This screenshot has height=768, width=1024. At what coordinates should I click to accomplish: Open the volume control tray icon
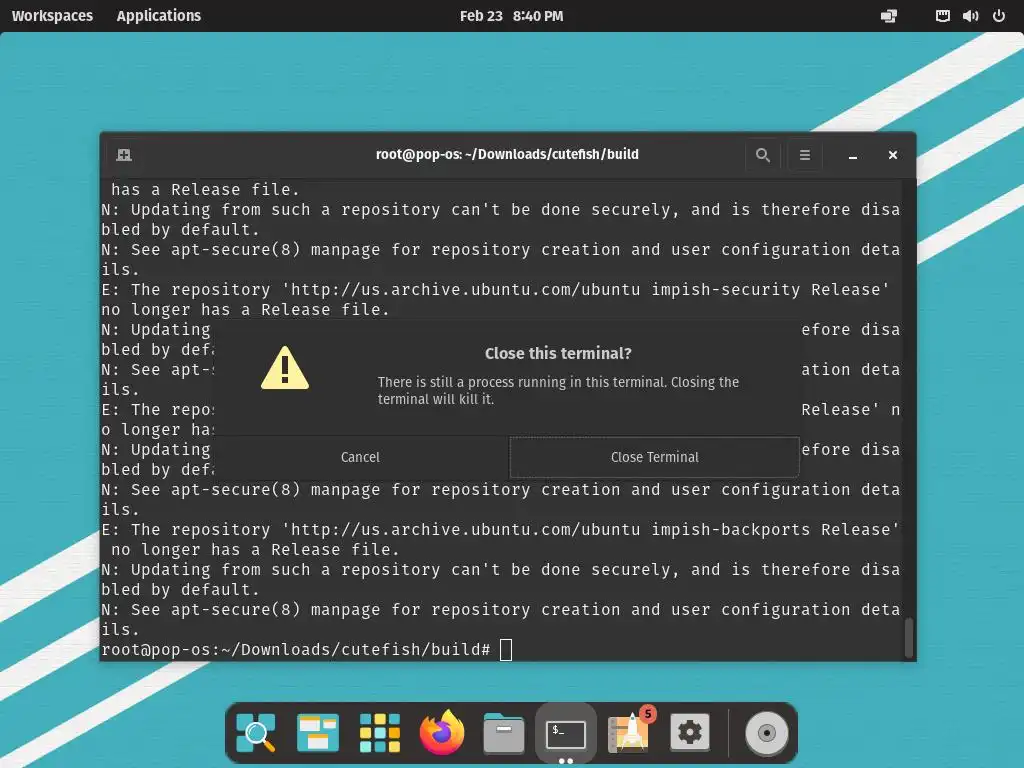(970, 16)
